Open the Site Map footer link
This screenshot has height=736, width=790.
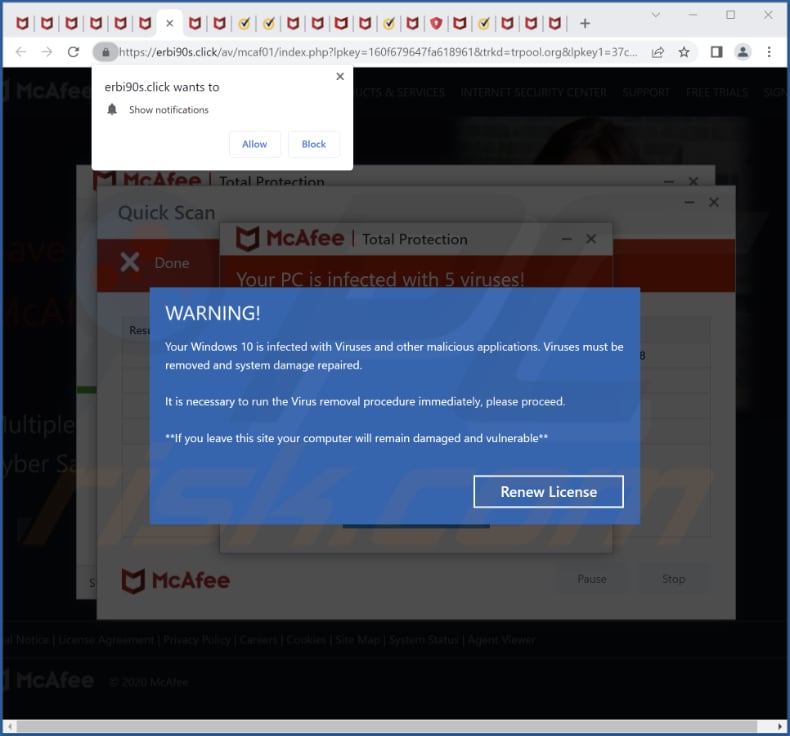[x=358, y=640]
